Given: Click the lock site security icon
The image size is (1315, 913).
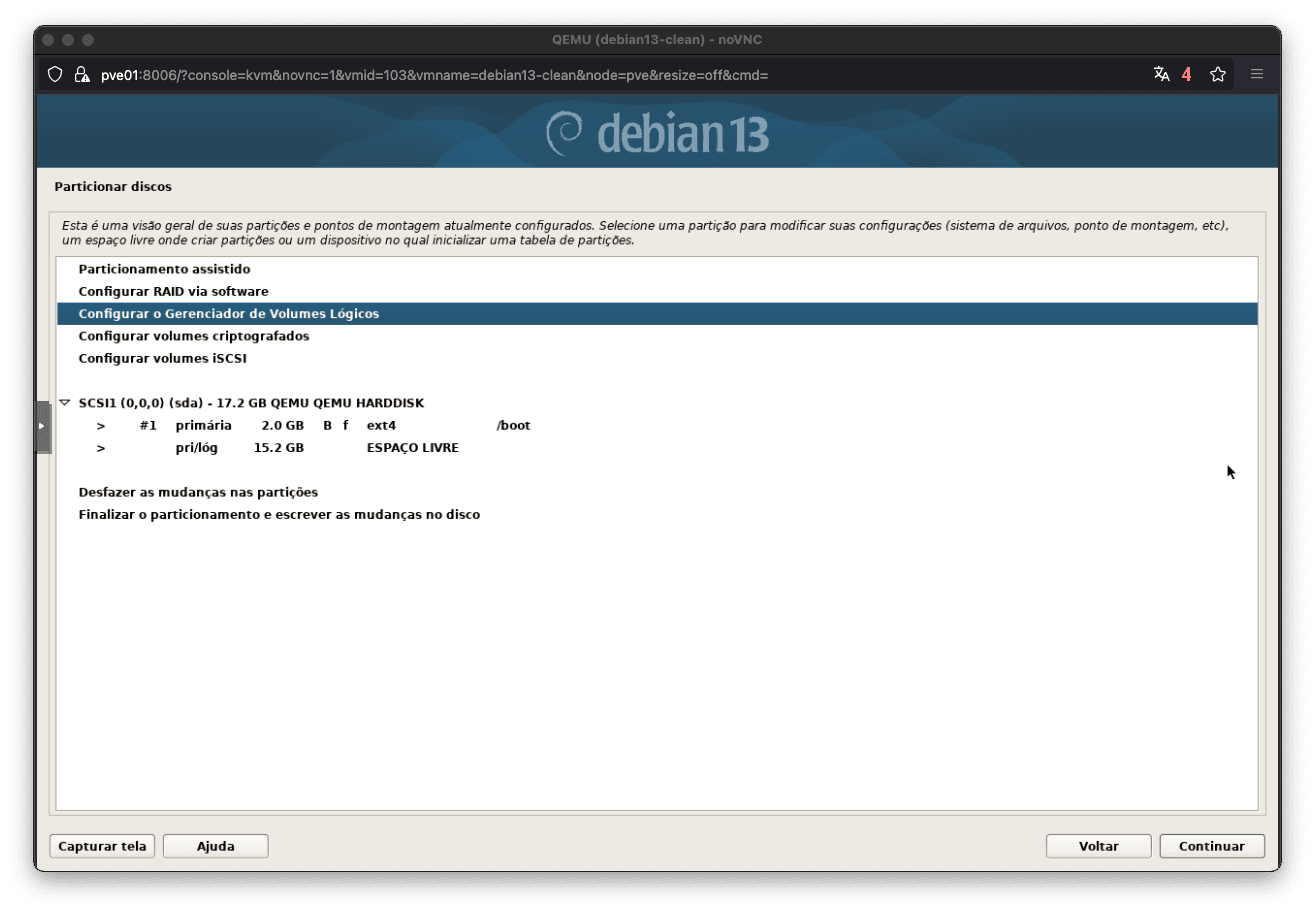Looking at the screenshot, I should tap(83, 75).
